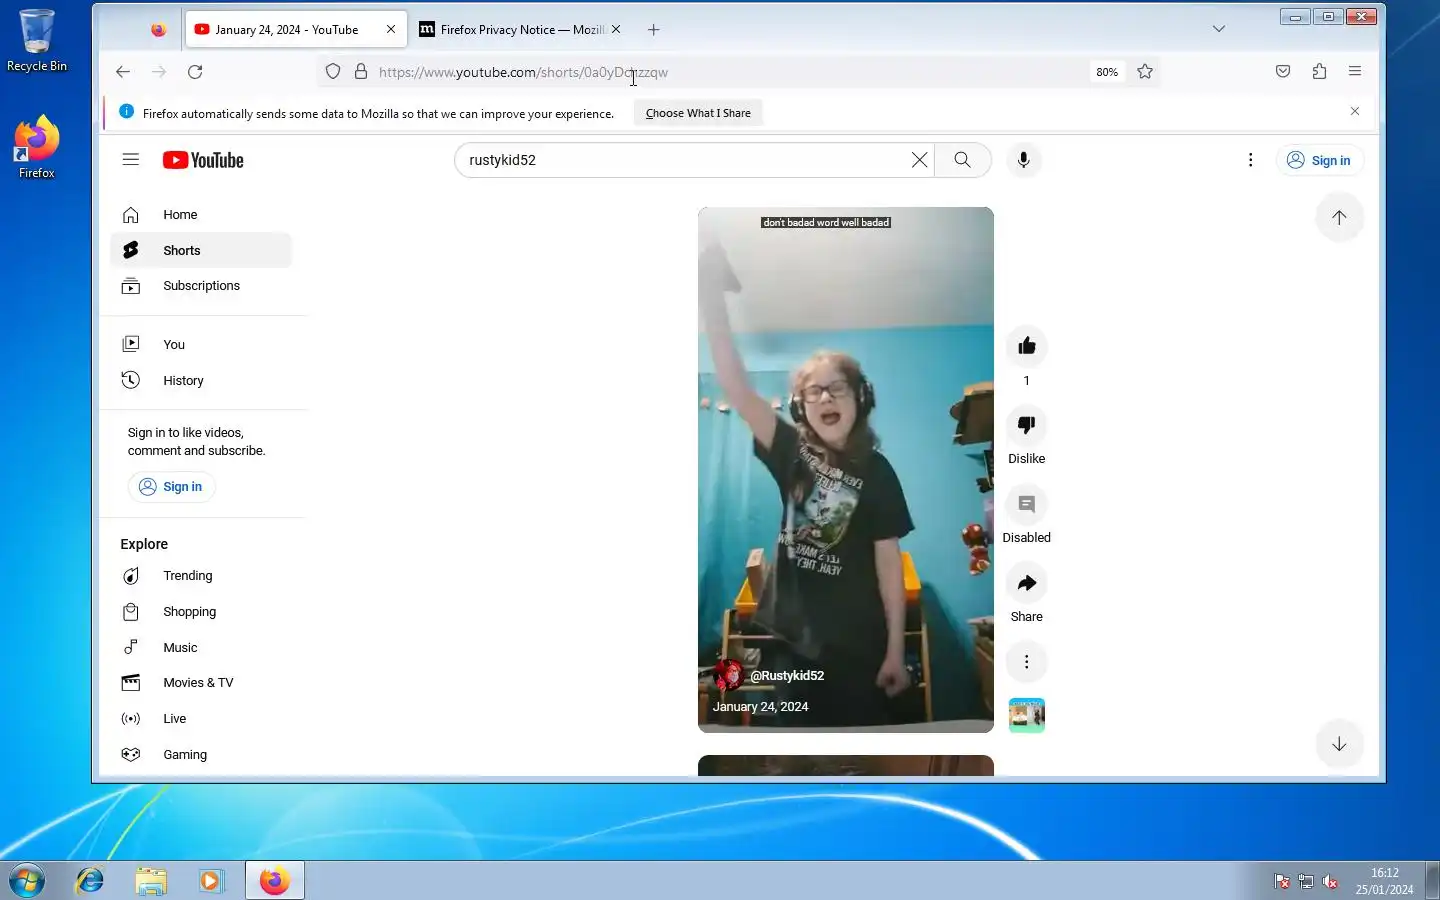1440x900 pixels.
Task: Save page to Pocket
Action: tap(1283, 72)
